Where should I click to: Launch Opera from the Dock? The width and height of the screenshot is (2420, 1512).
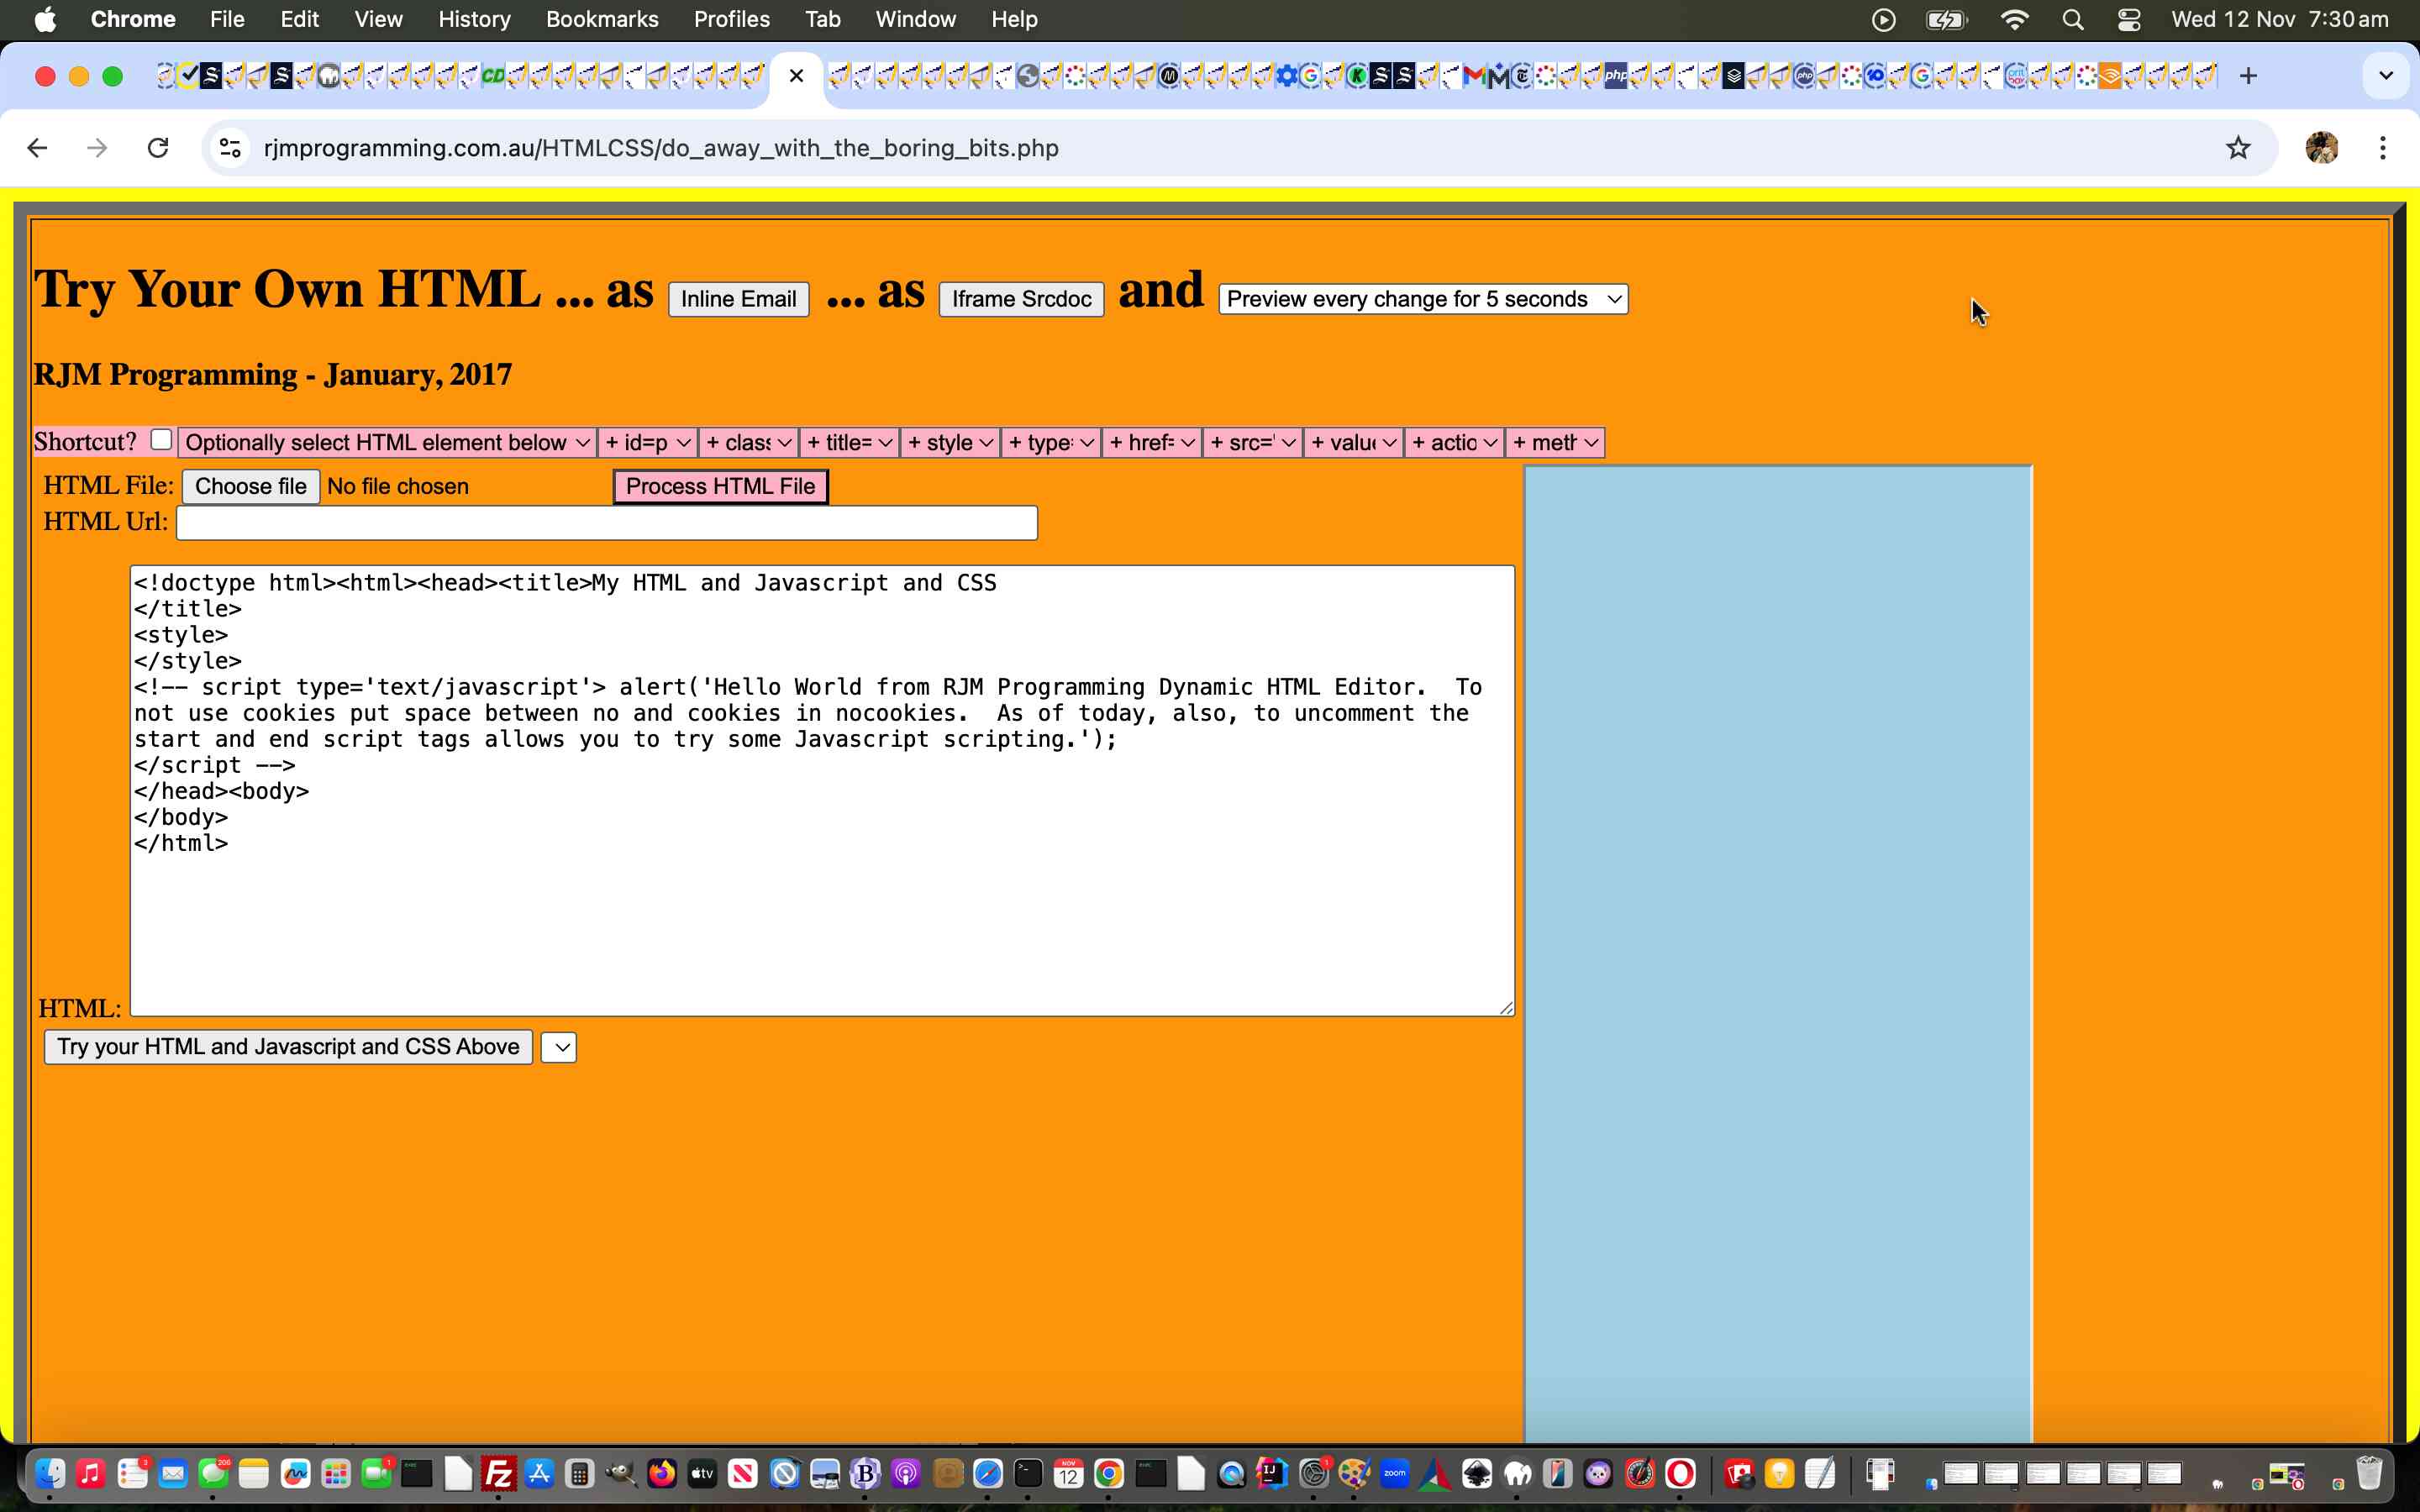click(1681, 1473)
